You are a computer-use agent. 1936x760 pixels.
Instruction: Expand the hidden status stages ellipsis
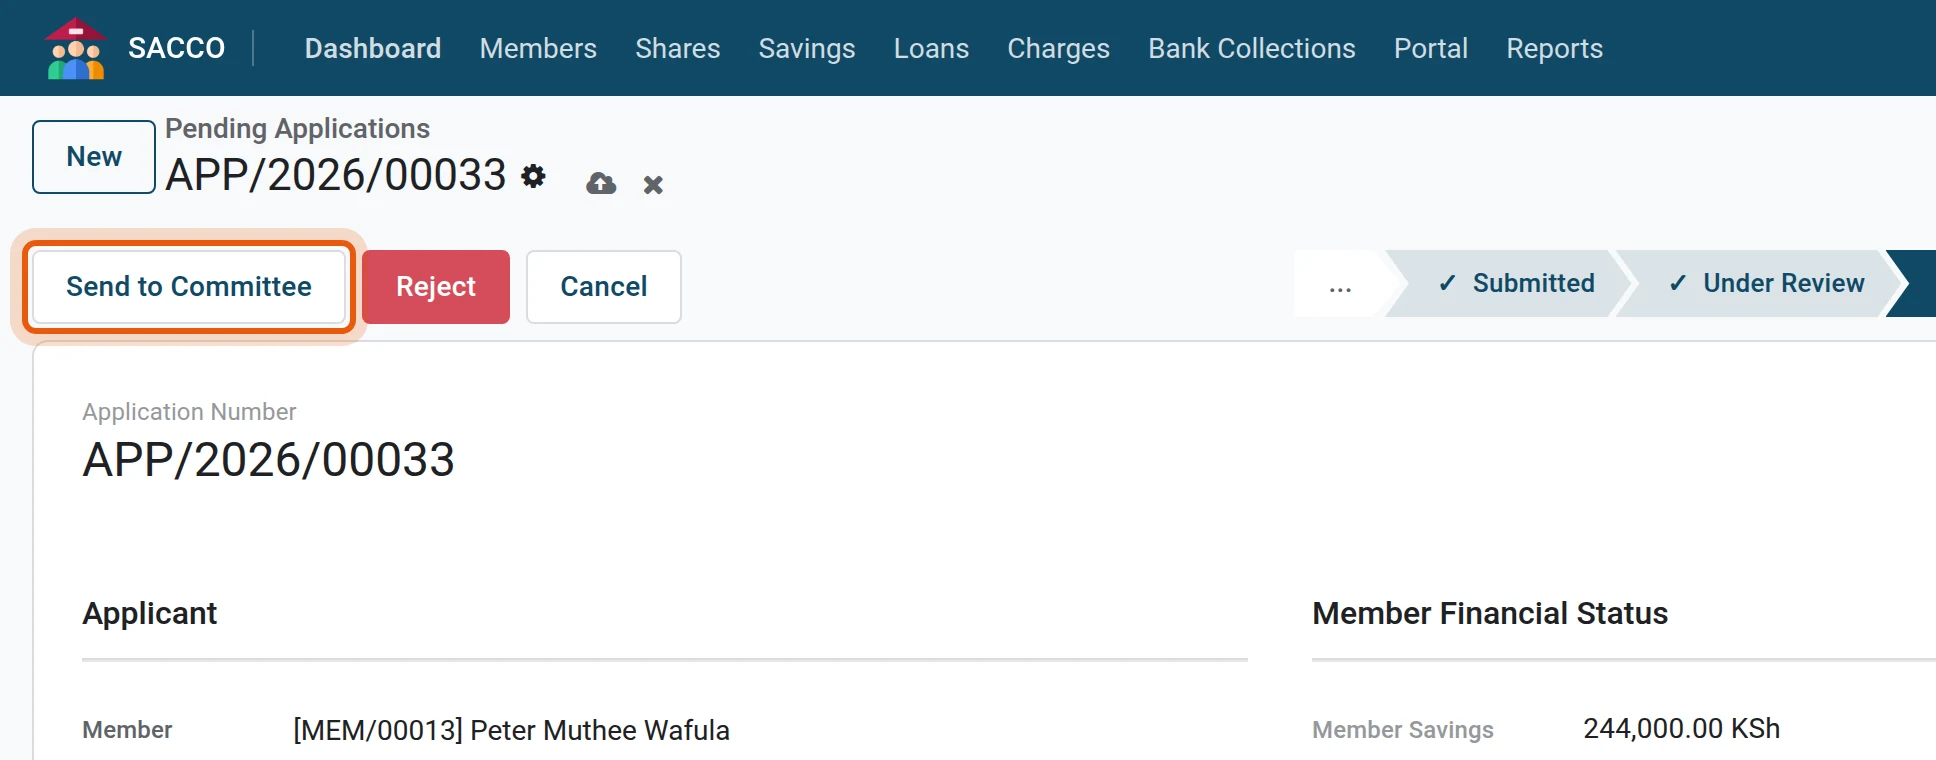point(1340,284)
